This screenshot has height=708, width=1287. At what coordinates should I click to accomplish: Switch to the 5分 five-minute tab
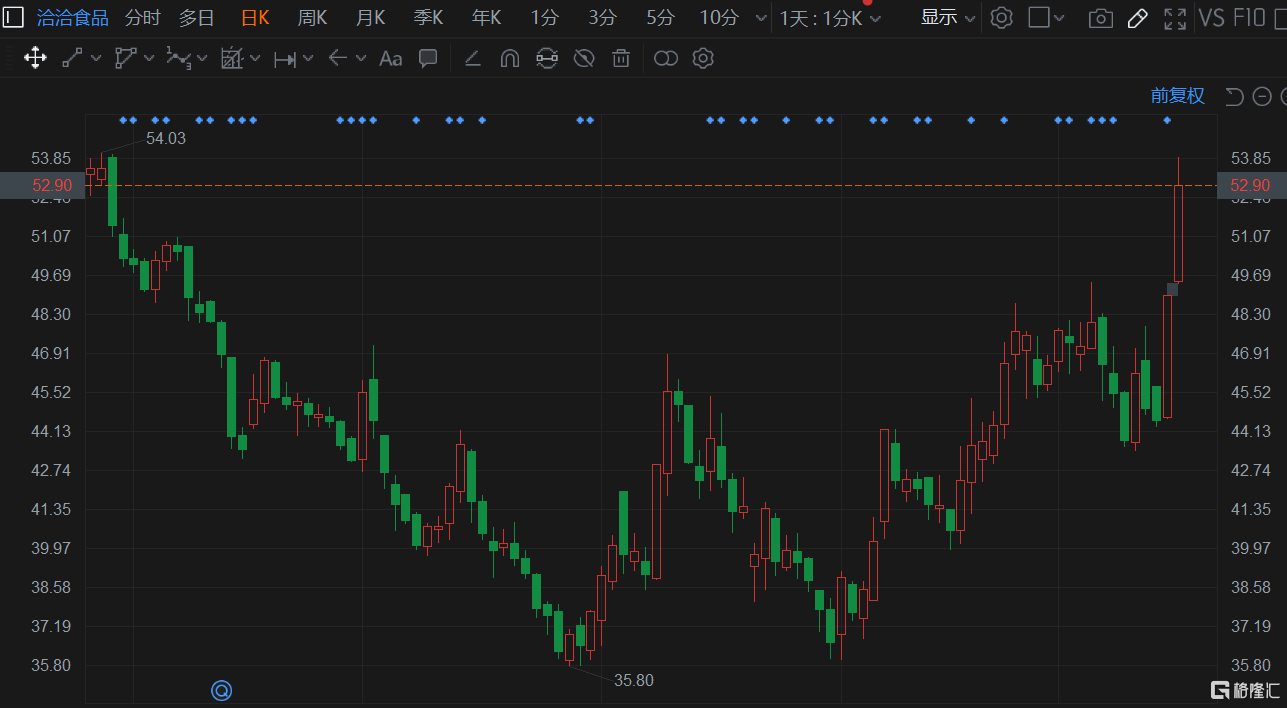(661, 18)
